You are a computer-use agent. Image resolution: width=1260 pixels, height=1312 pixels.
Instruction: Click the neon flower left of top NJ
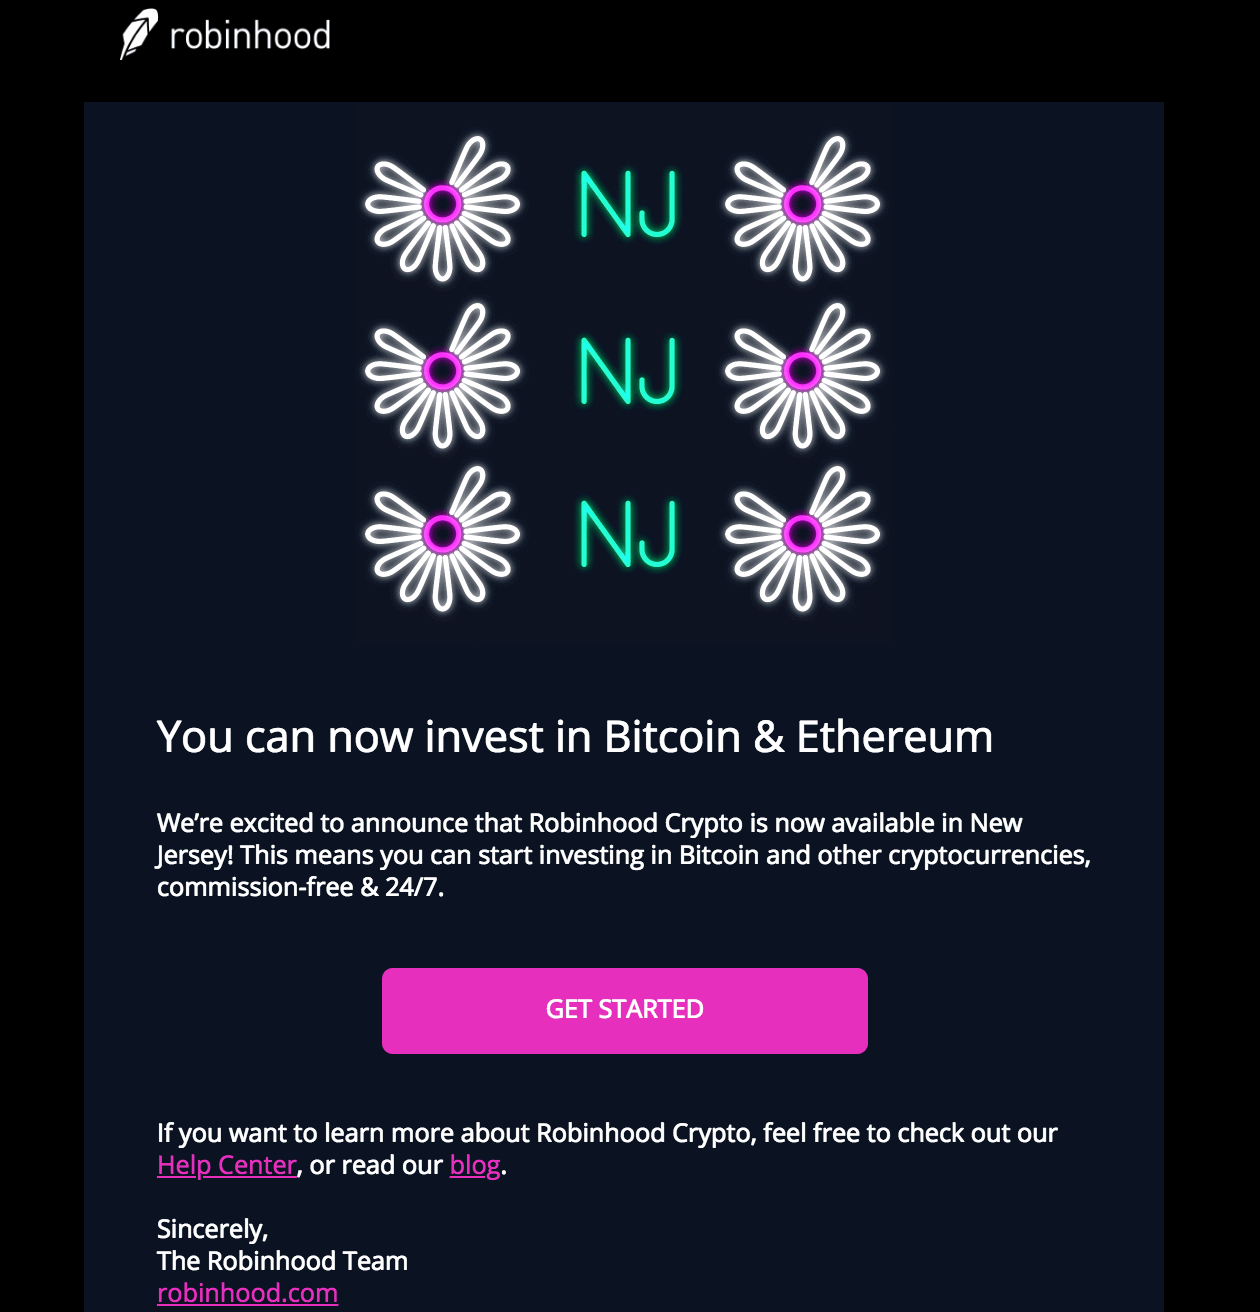click(x=443, y=206)
